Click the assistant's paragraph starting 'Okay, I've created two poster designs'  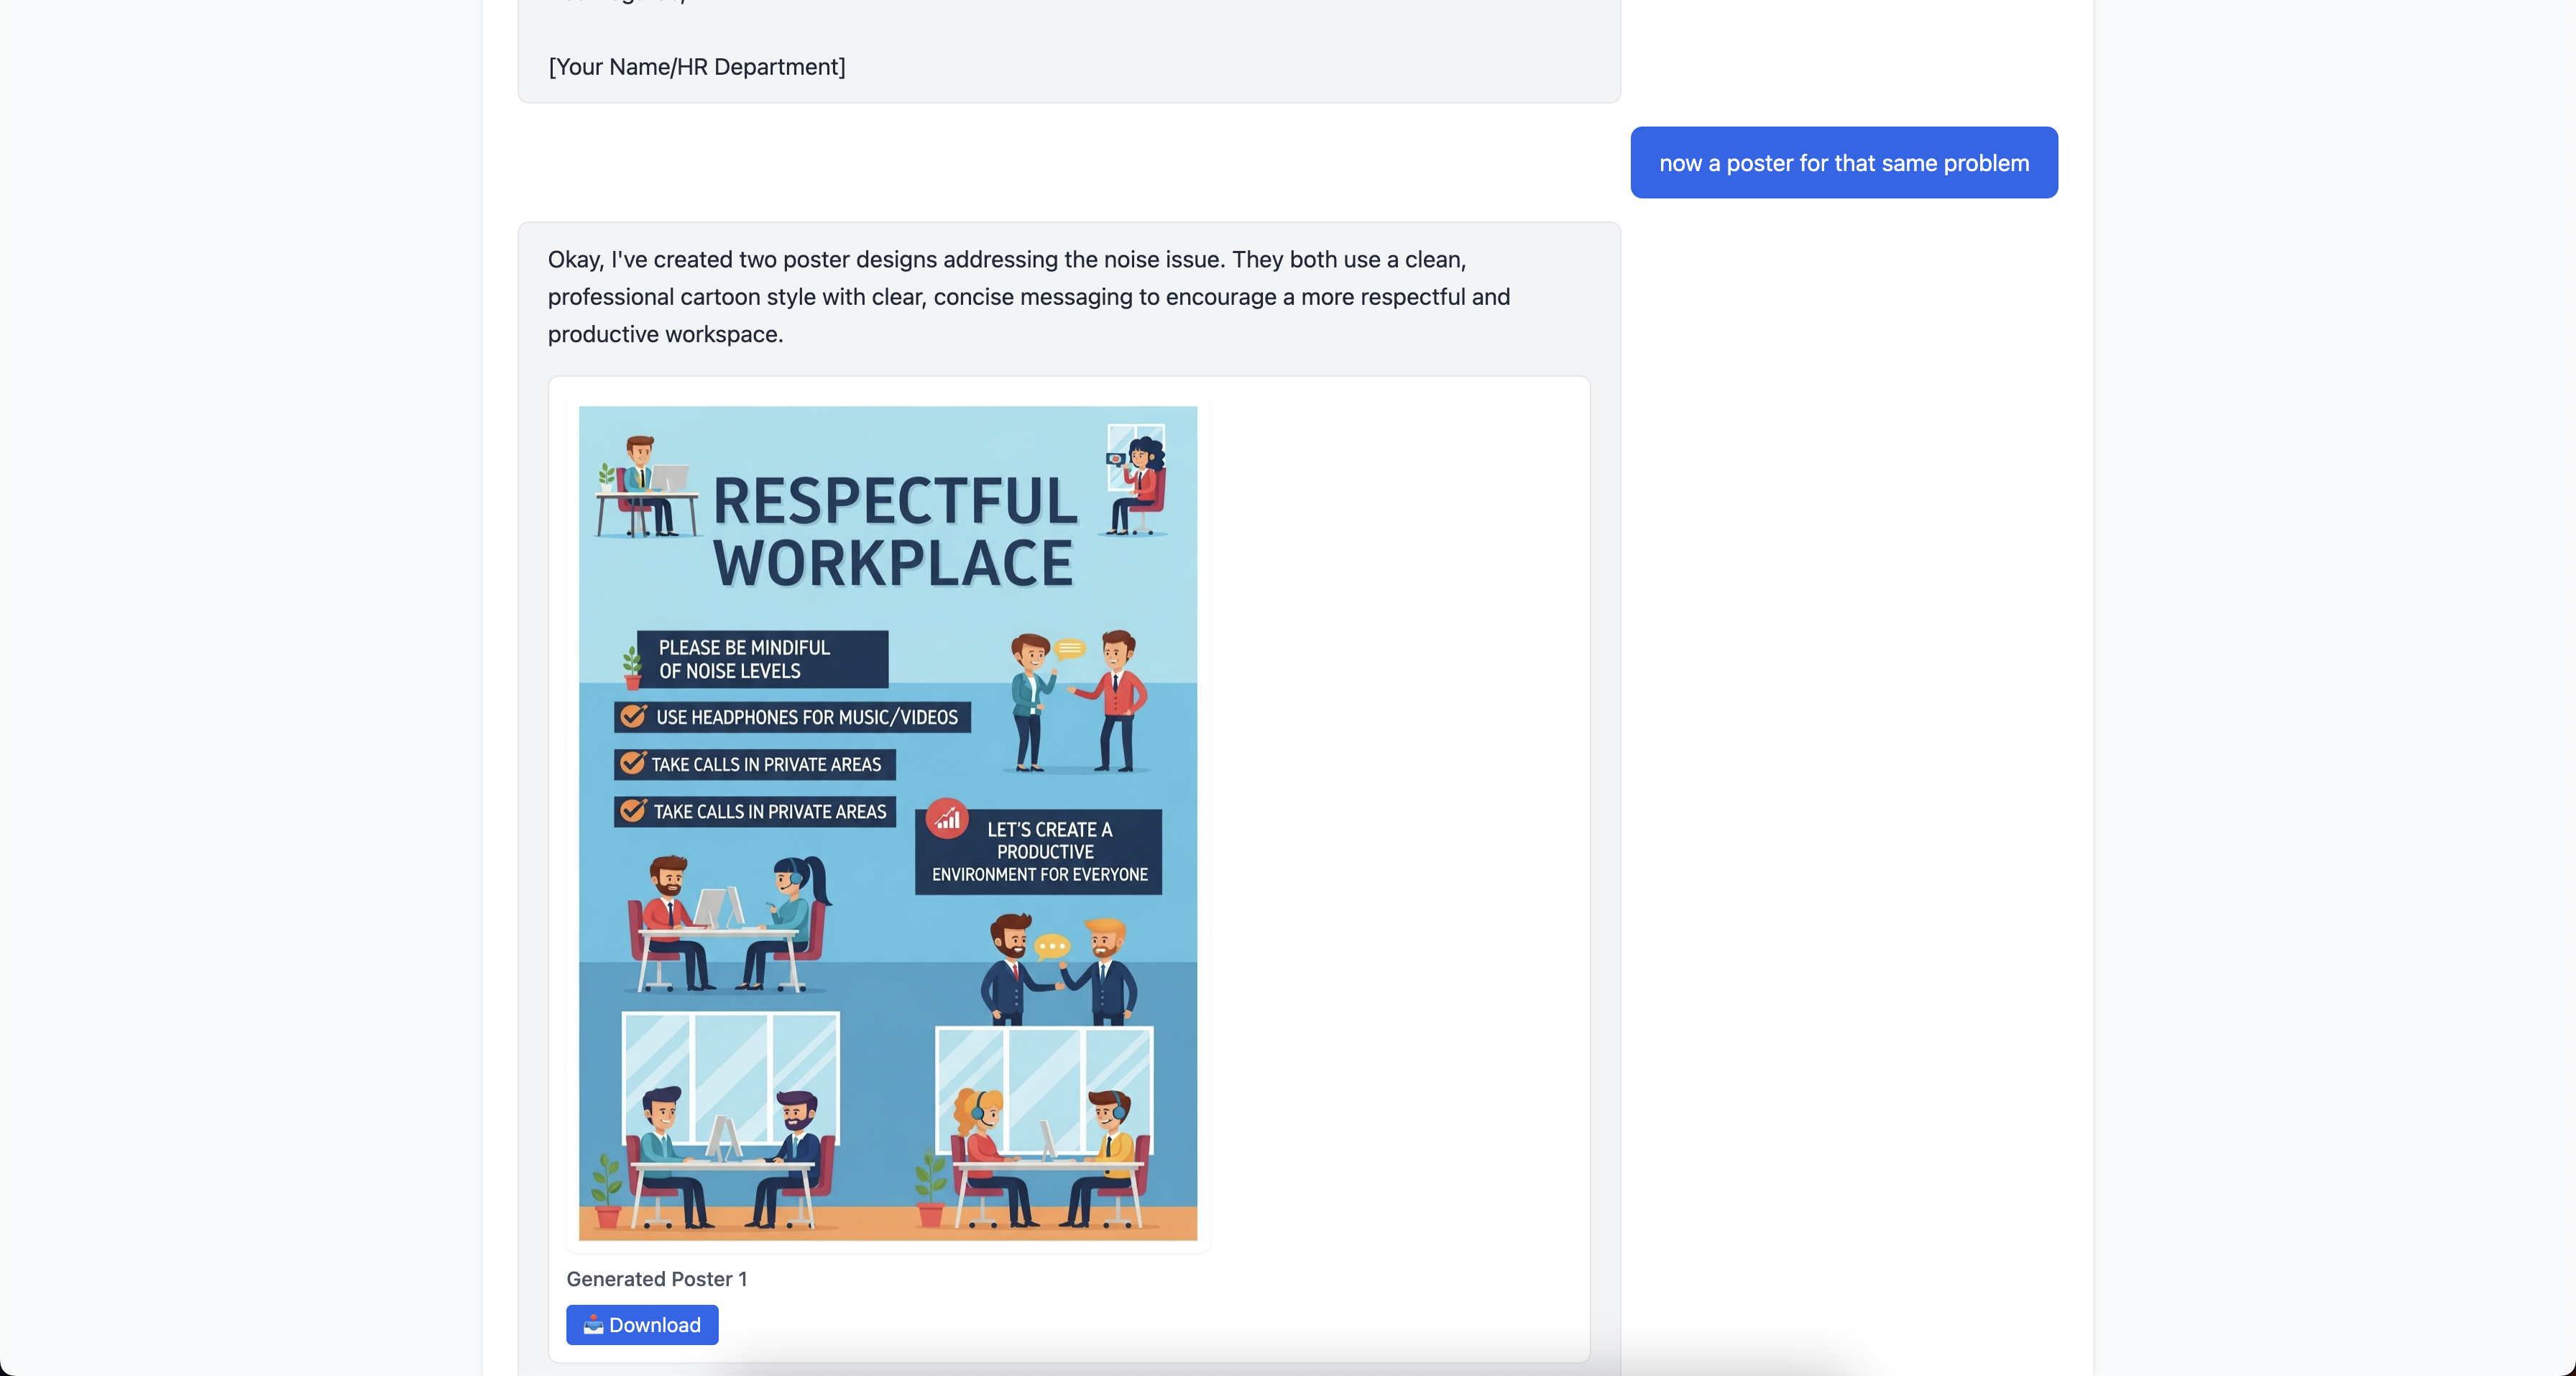[x=1028, y=296]
